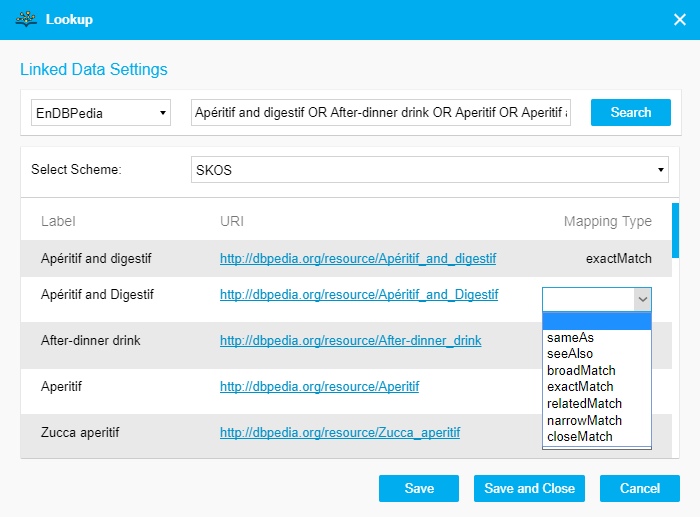The height and width of the screenshot is (517, 700).
Task: Select closeMatch mapping option
Action: pos(579,437)
